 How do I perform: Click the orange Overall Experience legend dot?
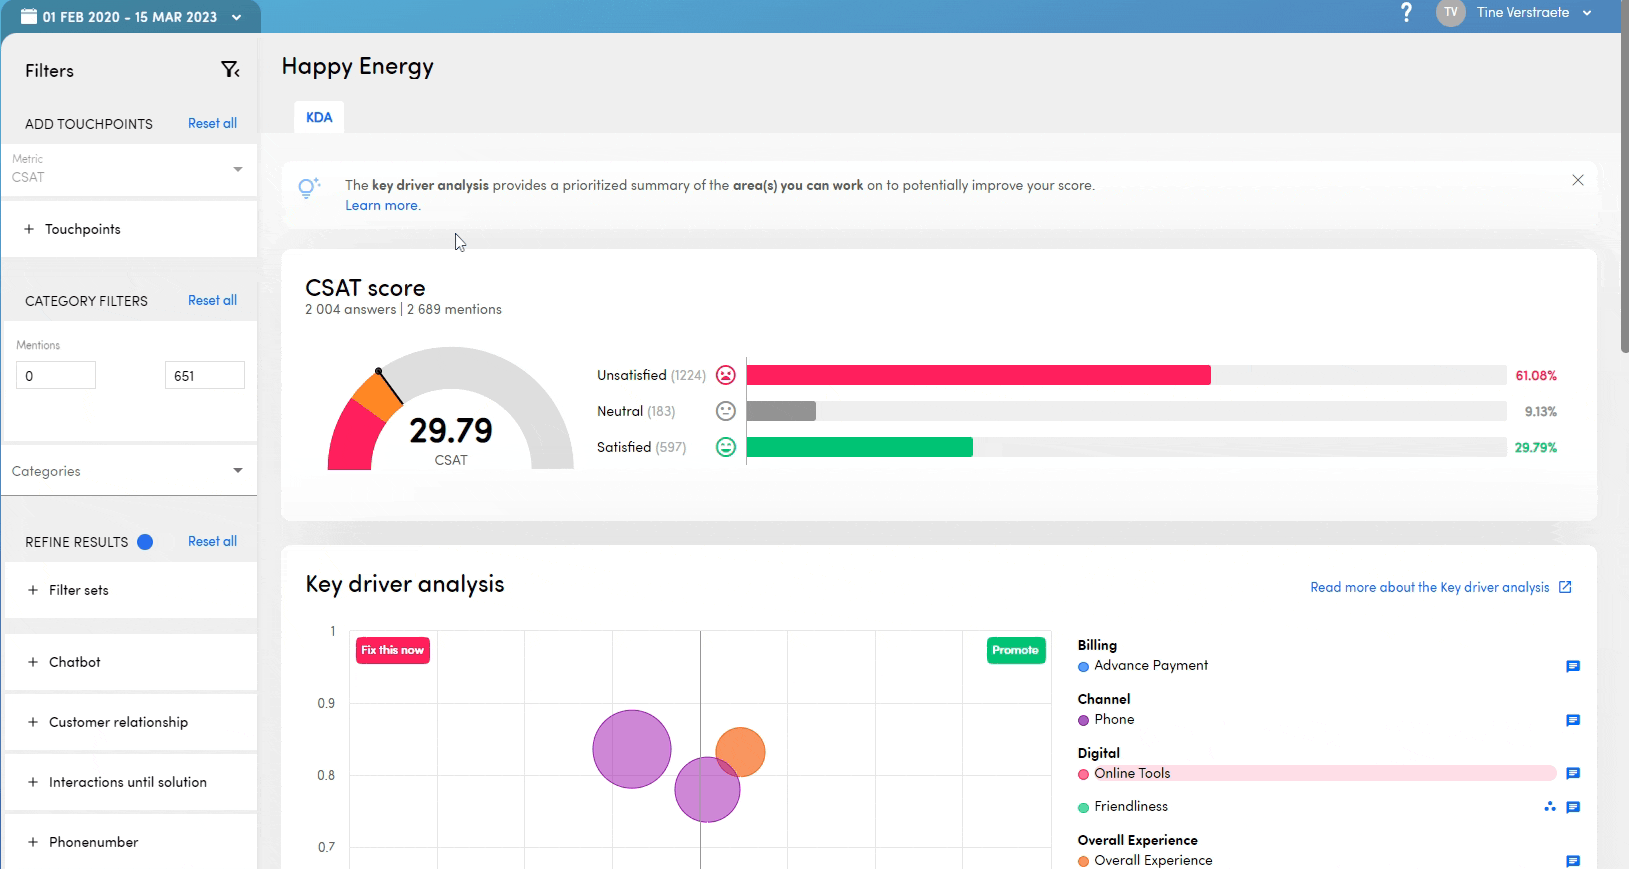click(x=1083, y=861)
